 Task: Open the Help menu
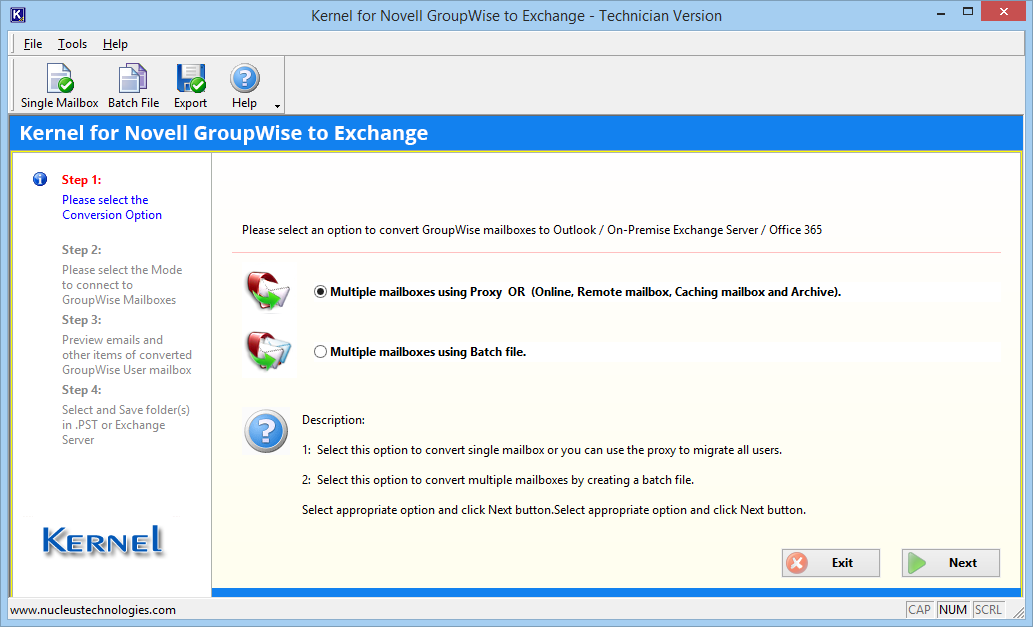115,44
